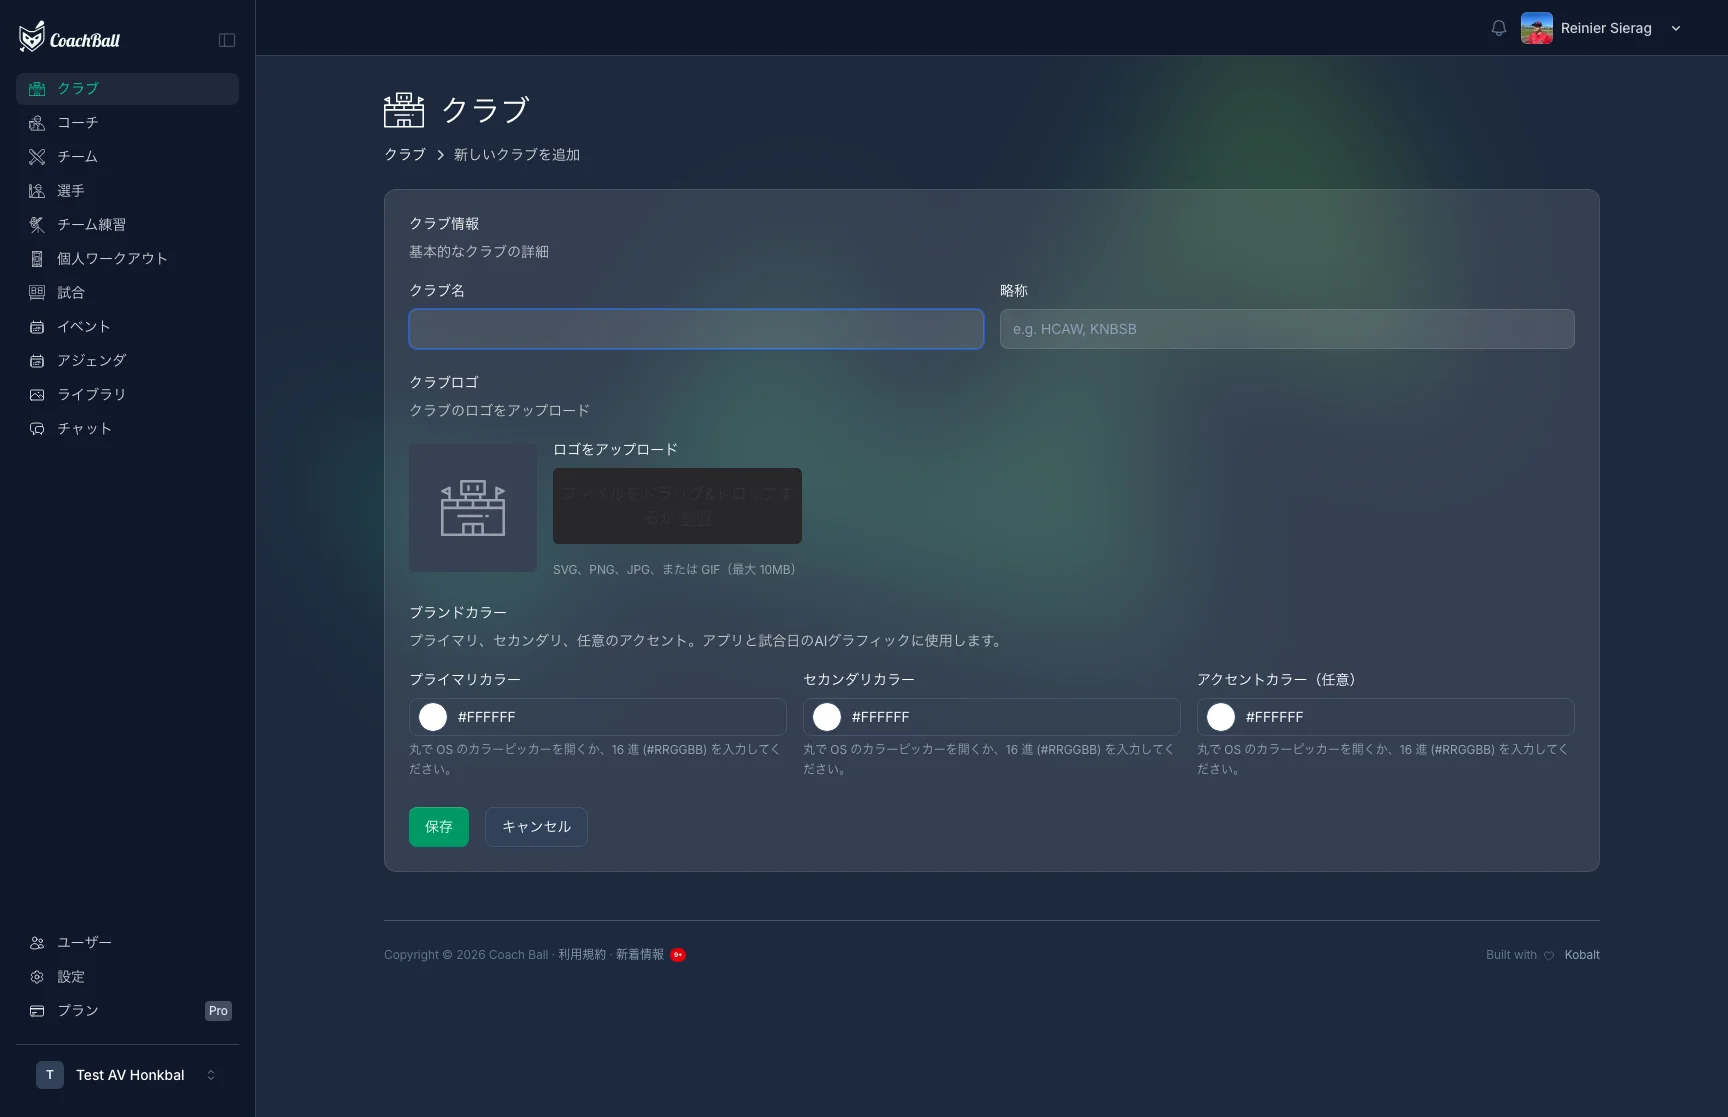Viewport: 1728px width, 1117px height.
Task: Click the セカンダリカラー hex value field
Action: pos(1011,717)
